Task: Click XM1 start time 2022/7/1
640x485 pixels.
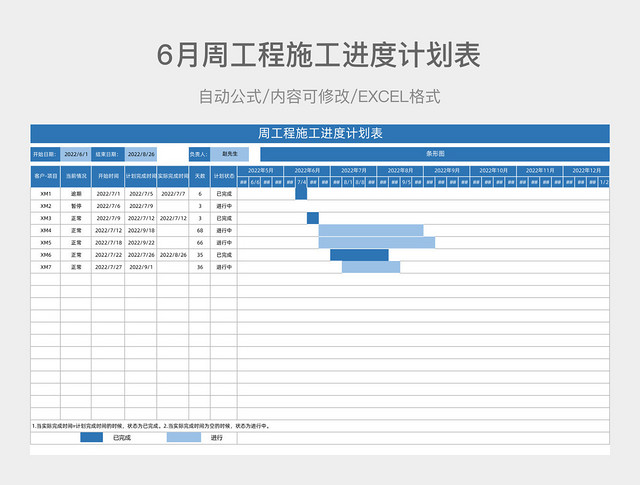Action: (108, 194)
